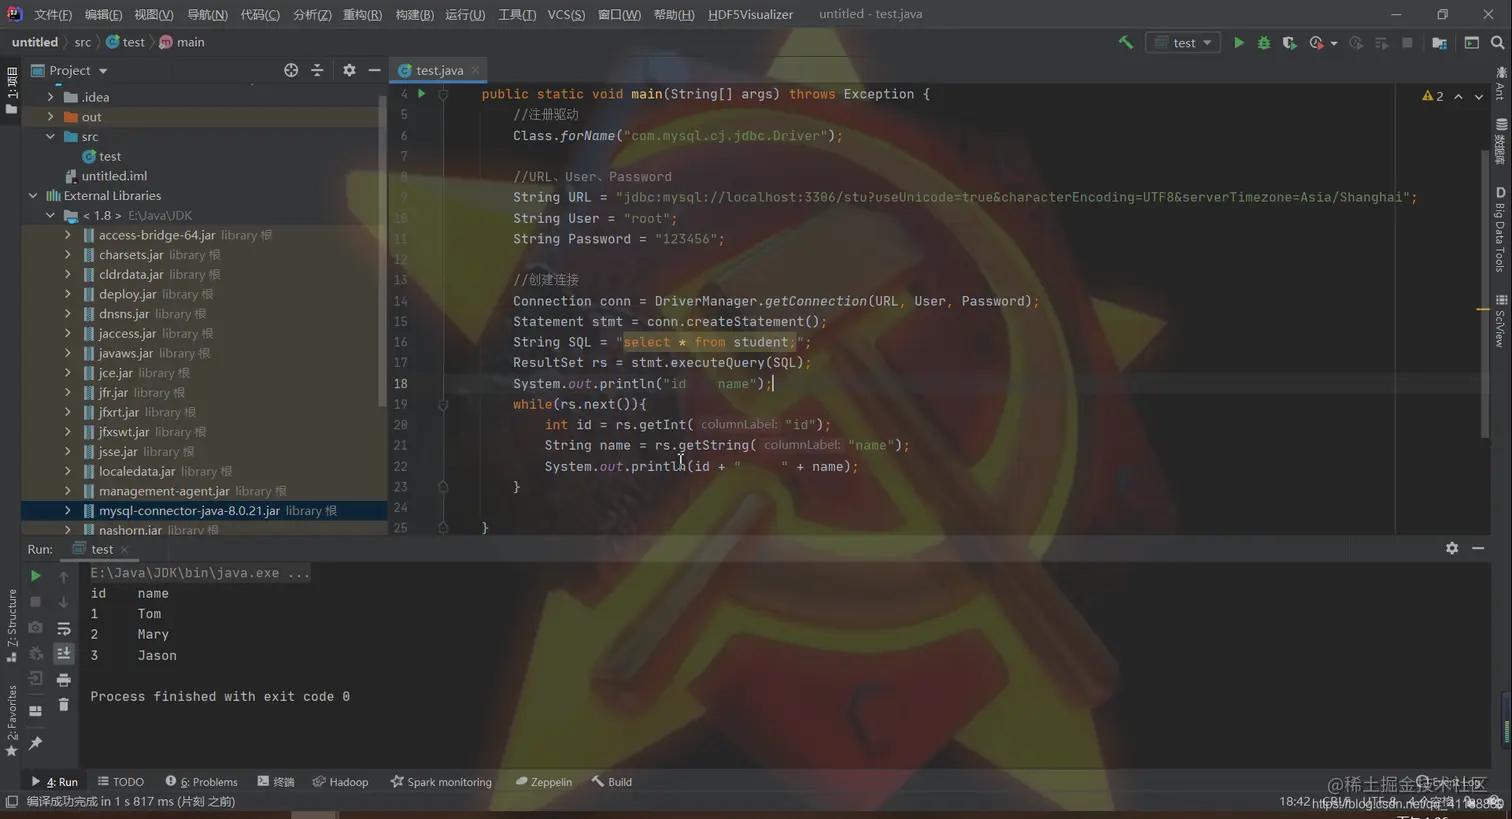This screenshot has height=819, width=1512.
Task: Go to next highlighted error arrow
Action: [x=1479, y=96]
